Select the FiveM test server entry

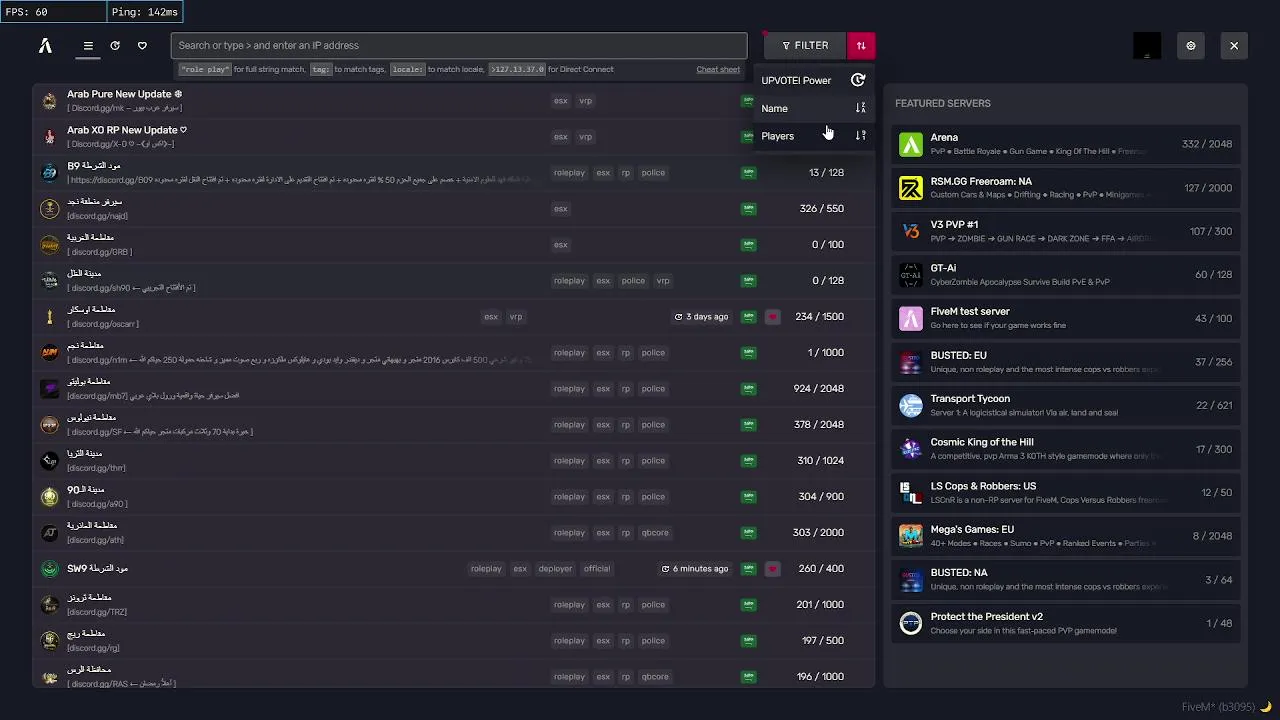[1065, 318]
